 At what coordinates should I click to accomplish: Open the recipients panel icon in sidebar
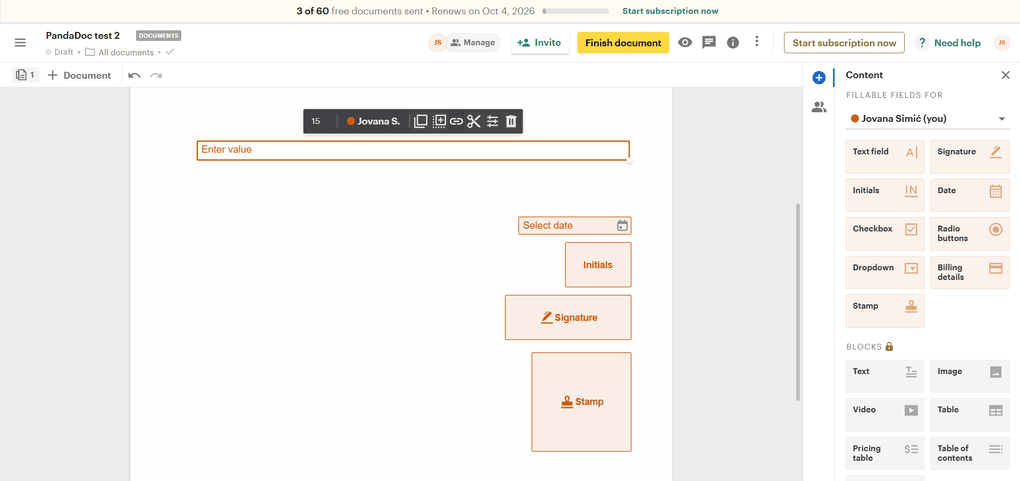click(x=819, y=107)
